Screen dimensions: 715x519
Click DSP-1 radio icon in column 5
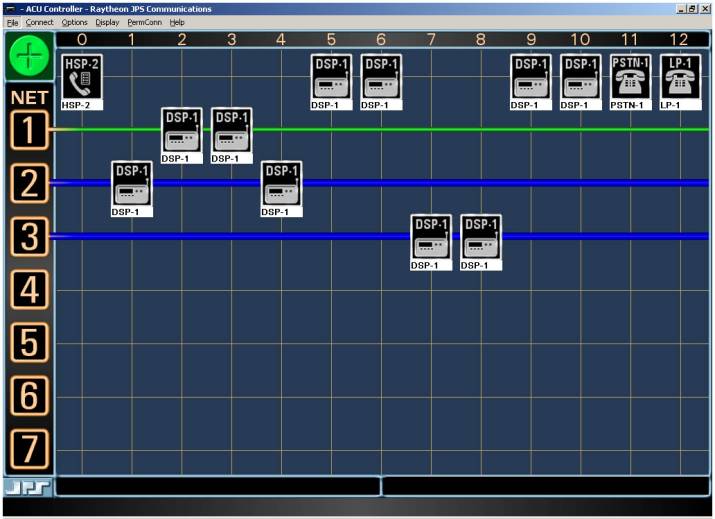(331, 77)
